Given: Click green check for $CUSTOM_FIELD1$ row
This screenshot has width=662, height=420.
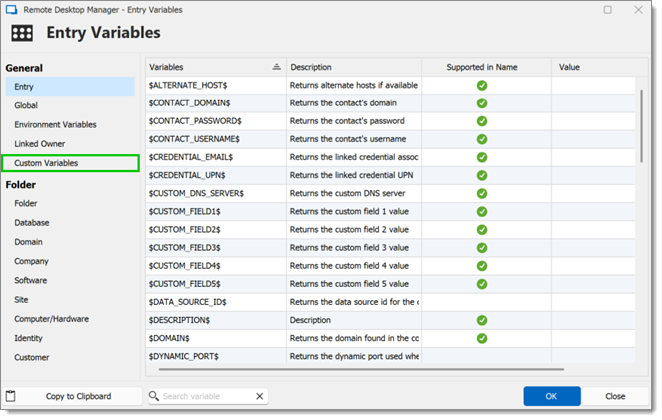Looking at the screenshot, I should point(482,212).
